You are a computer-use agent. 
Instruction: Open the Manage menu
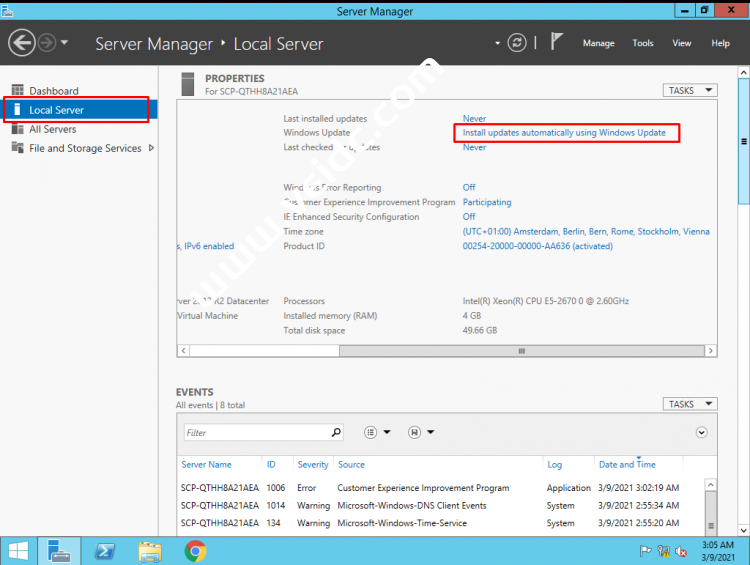[x=598, y=43]
